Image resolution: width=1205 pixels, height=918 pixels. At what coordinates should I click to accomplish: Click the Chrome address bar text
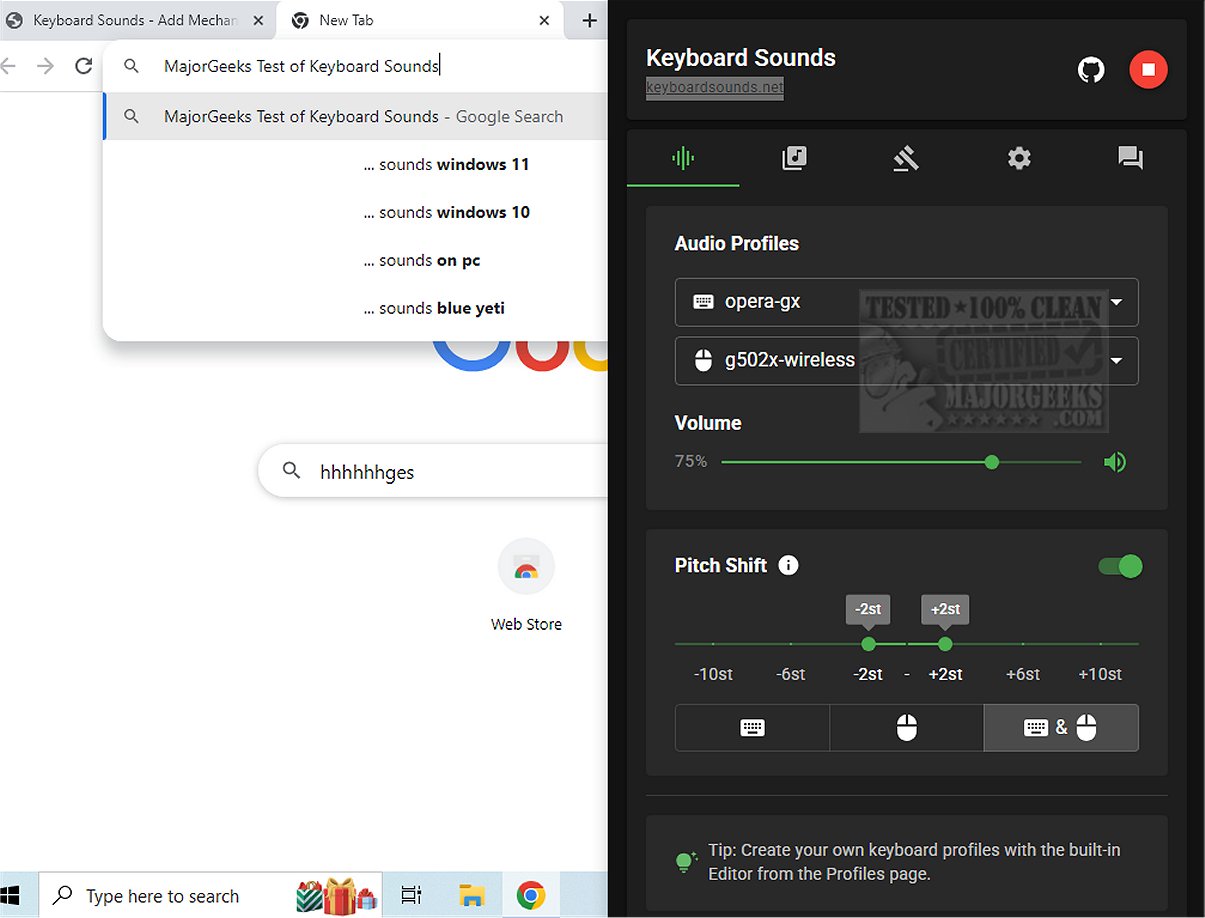coord(302,66)
